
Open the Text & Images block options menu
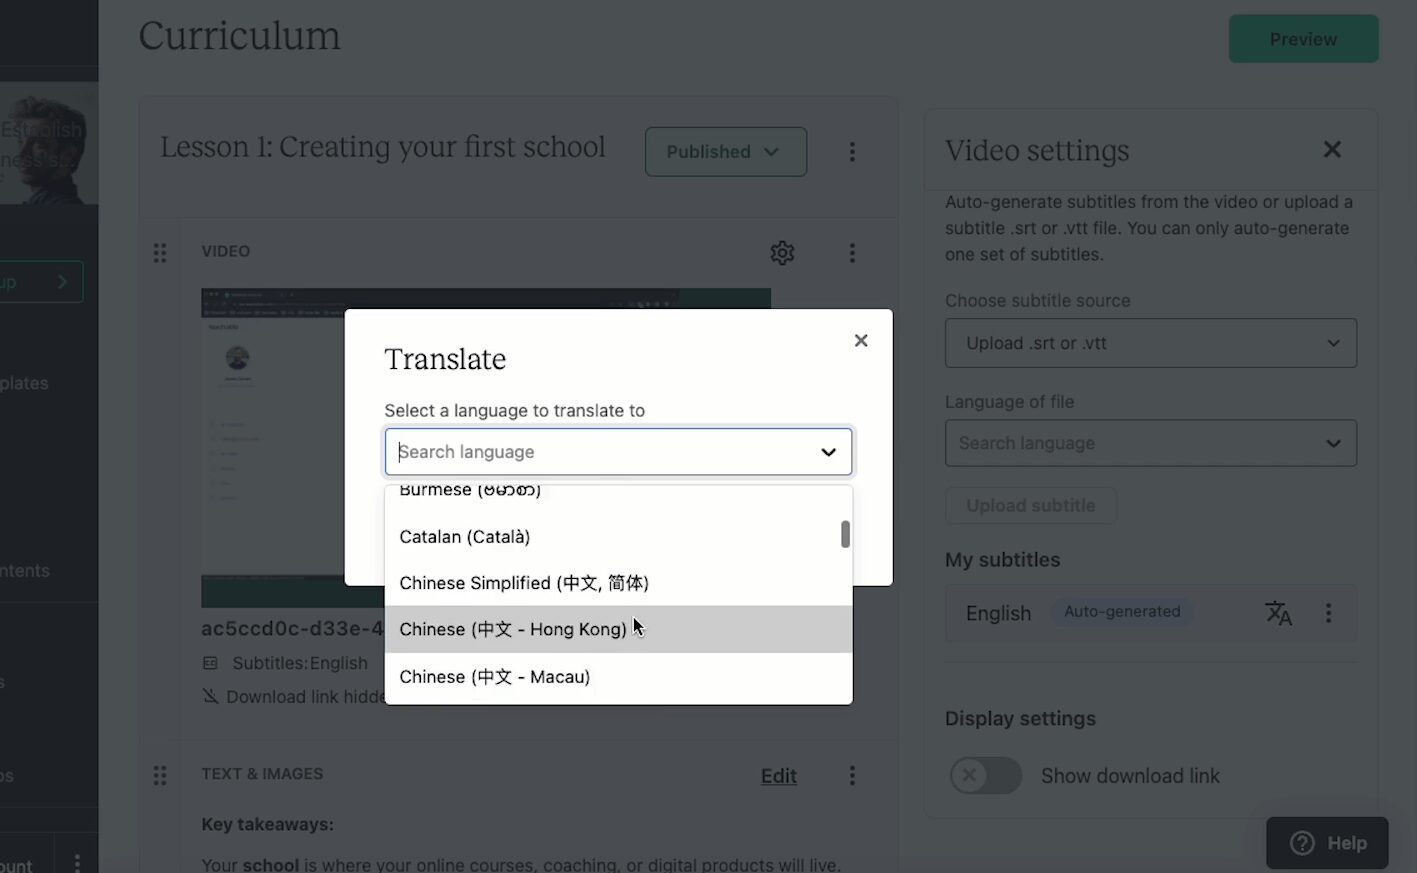tap(852, 775)
